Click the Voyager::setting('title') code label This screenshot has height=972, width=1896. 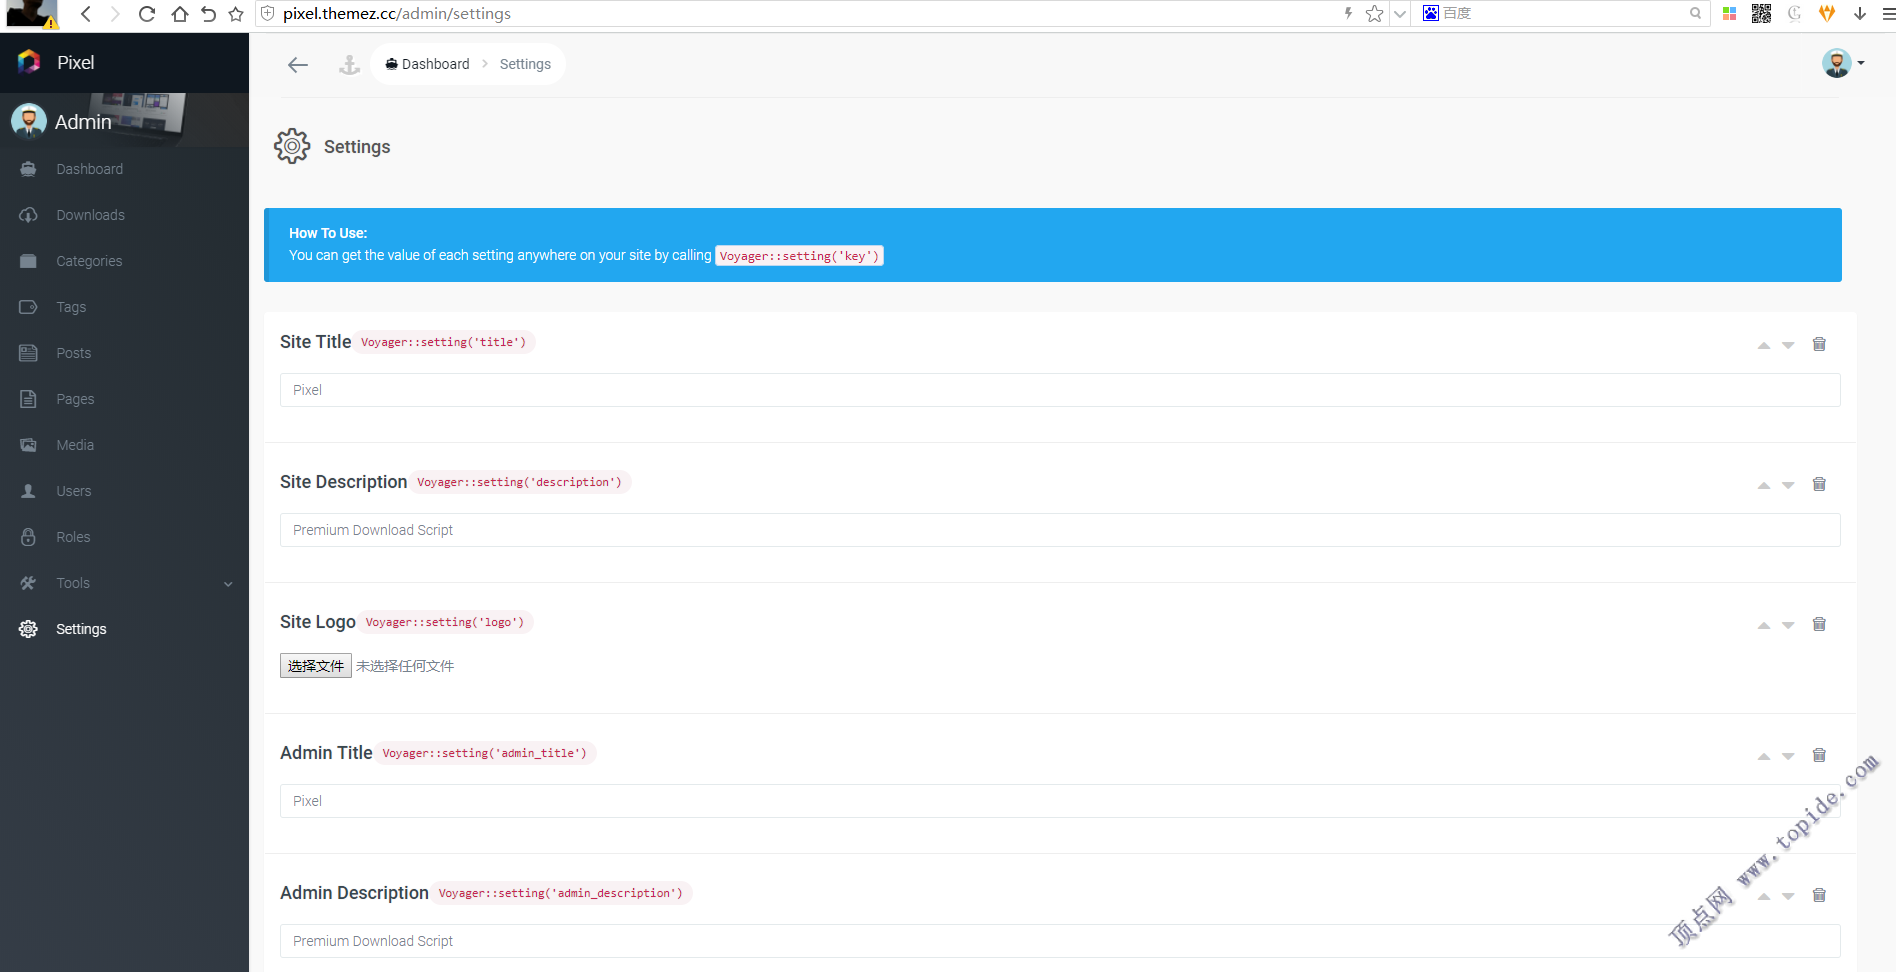click(x=443, y=342)
